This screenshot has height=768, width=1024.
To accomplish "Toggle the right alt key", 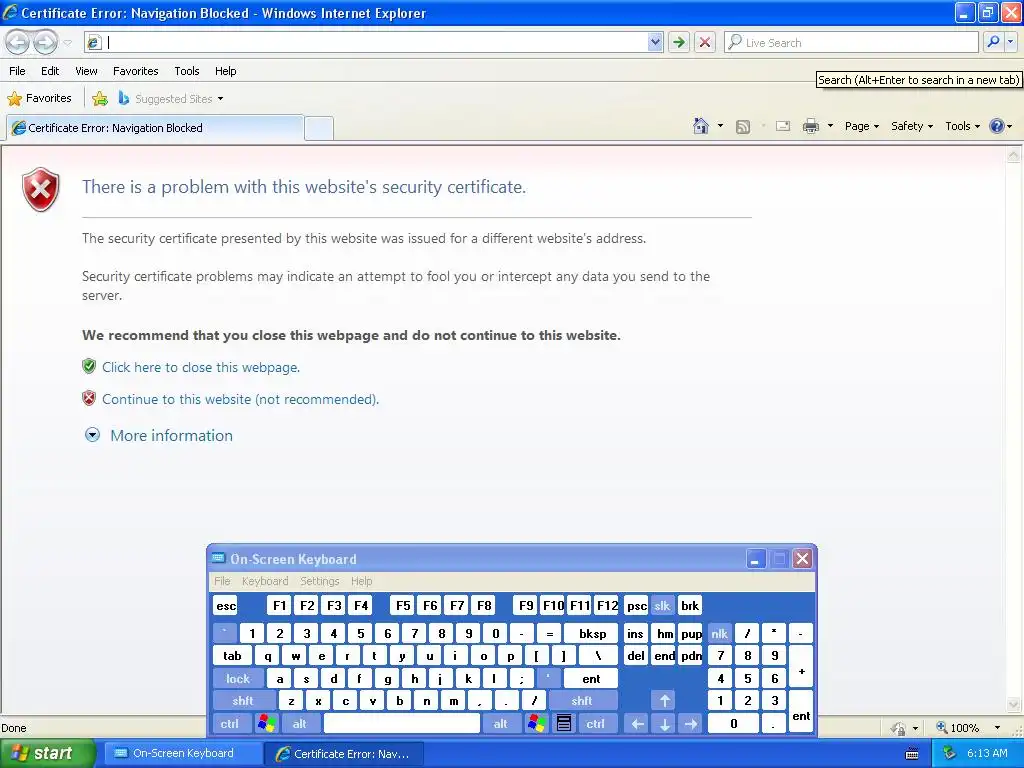I will (x=501, y=724).
